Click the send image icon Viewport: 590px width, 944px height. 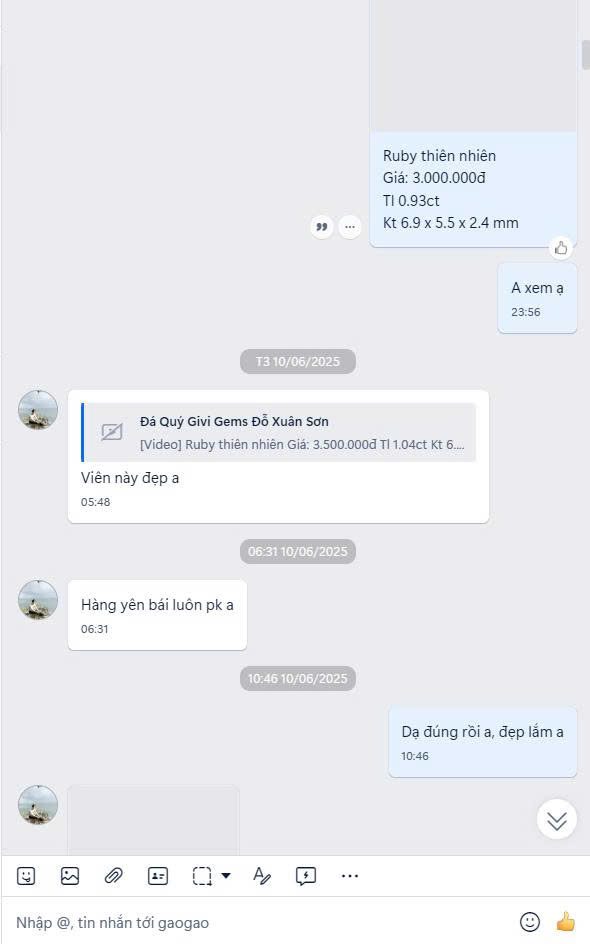click(70, 876)
